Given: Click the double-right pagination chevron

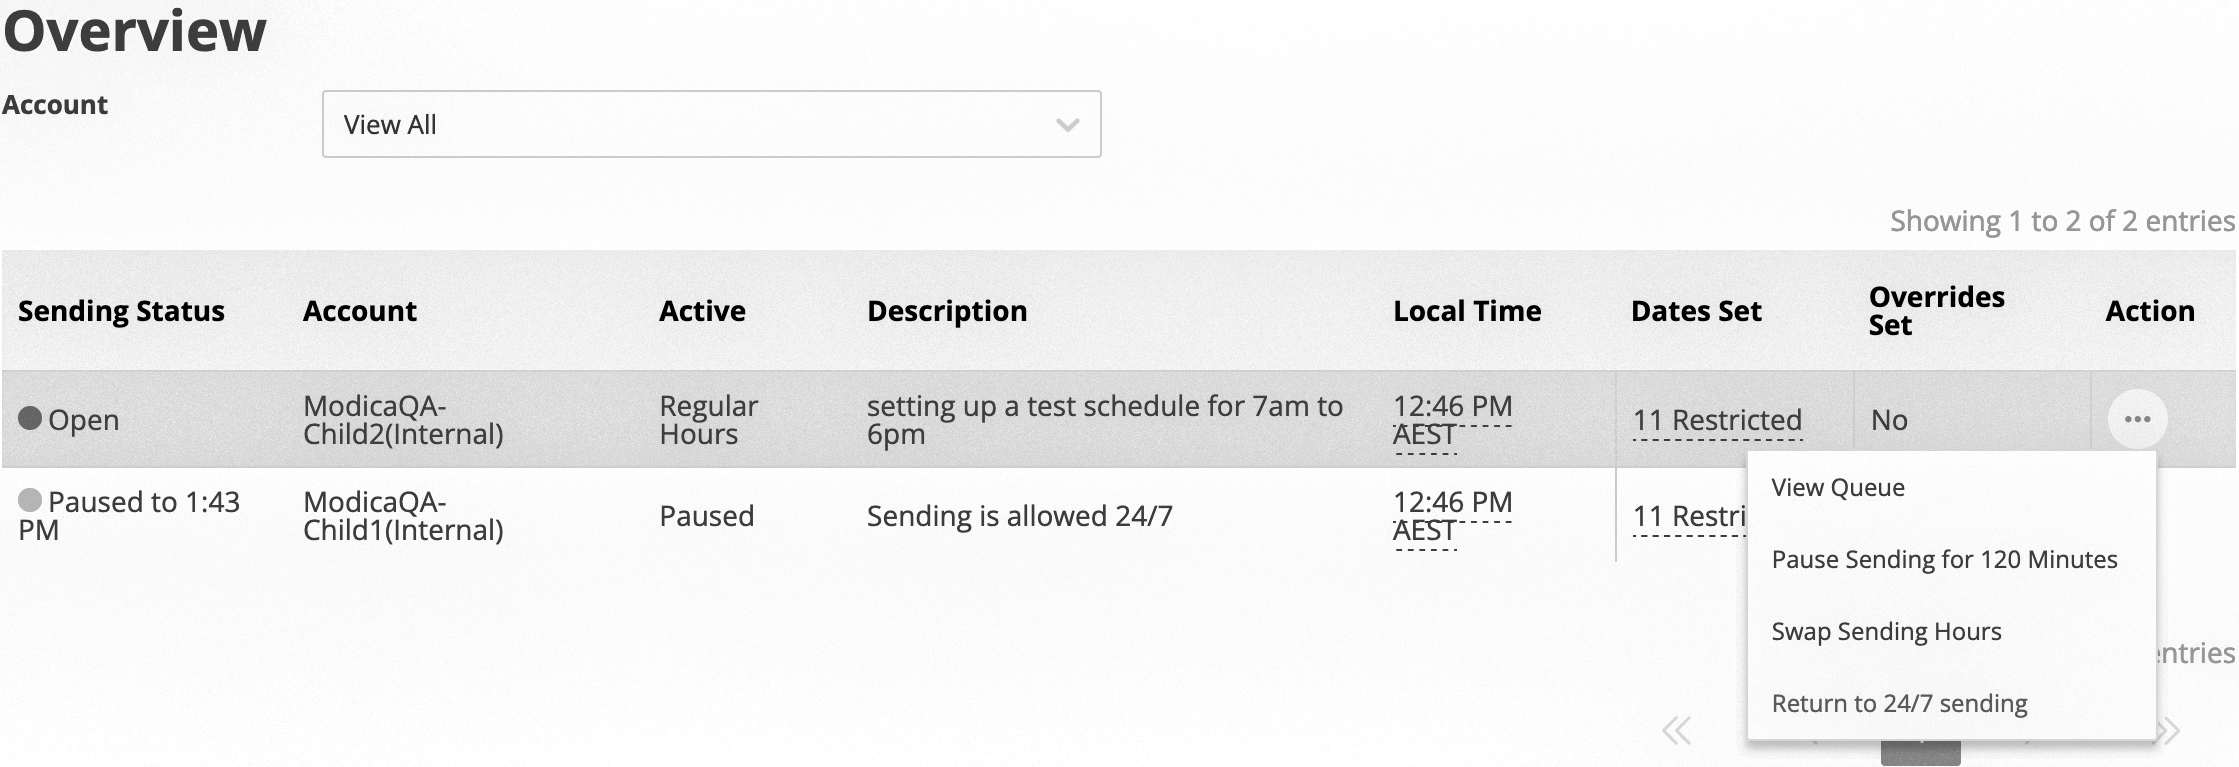Looking at the screenshot, I should point(2168,731).
